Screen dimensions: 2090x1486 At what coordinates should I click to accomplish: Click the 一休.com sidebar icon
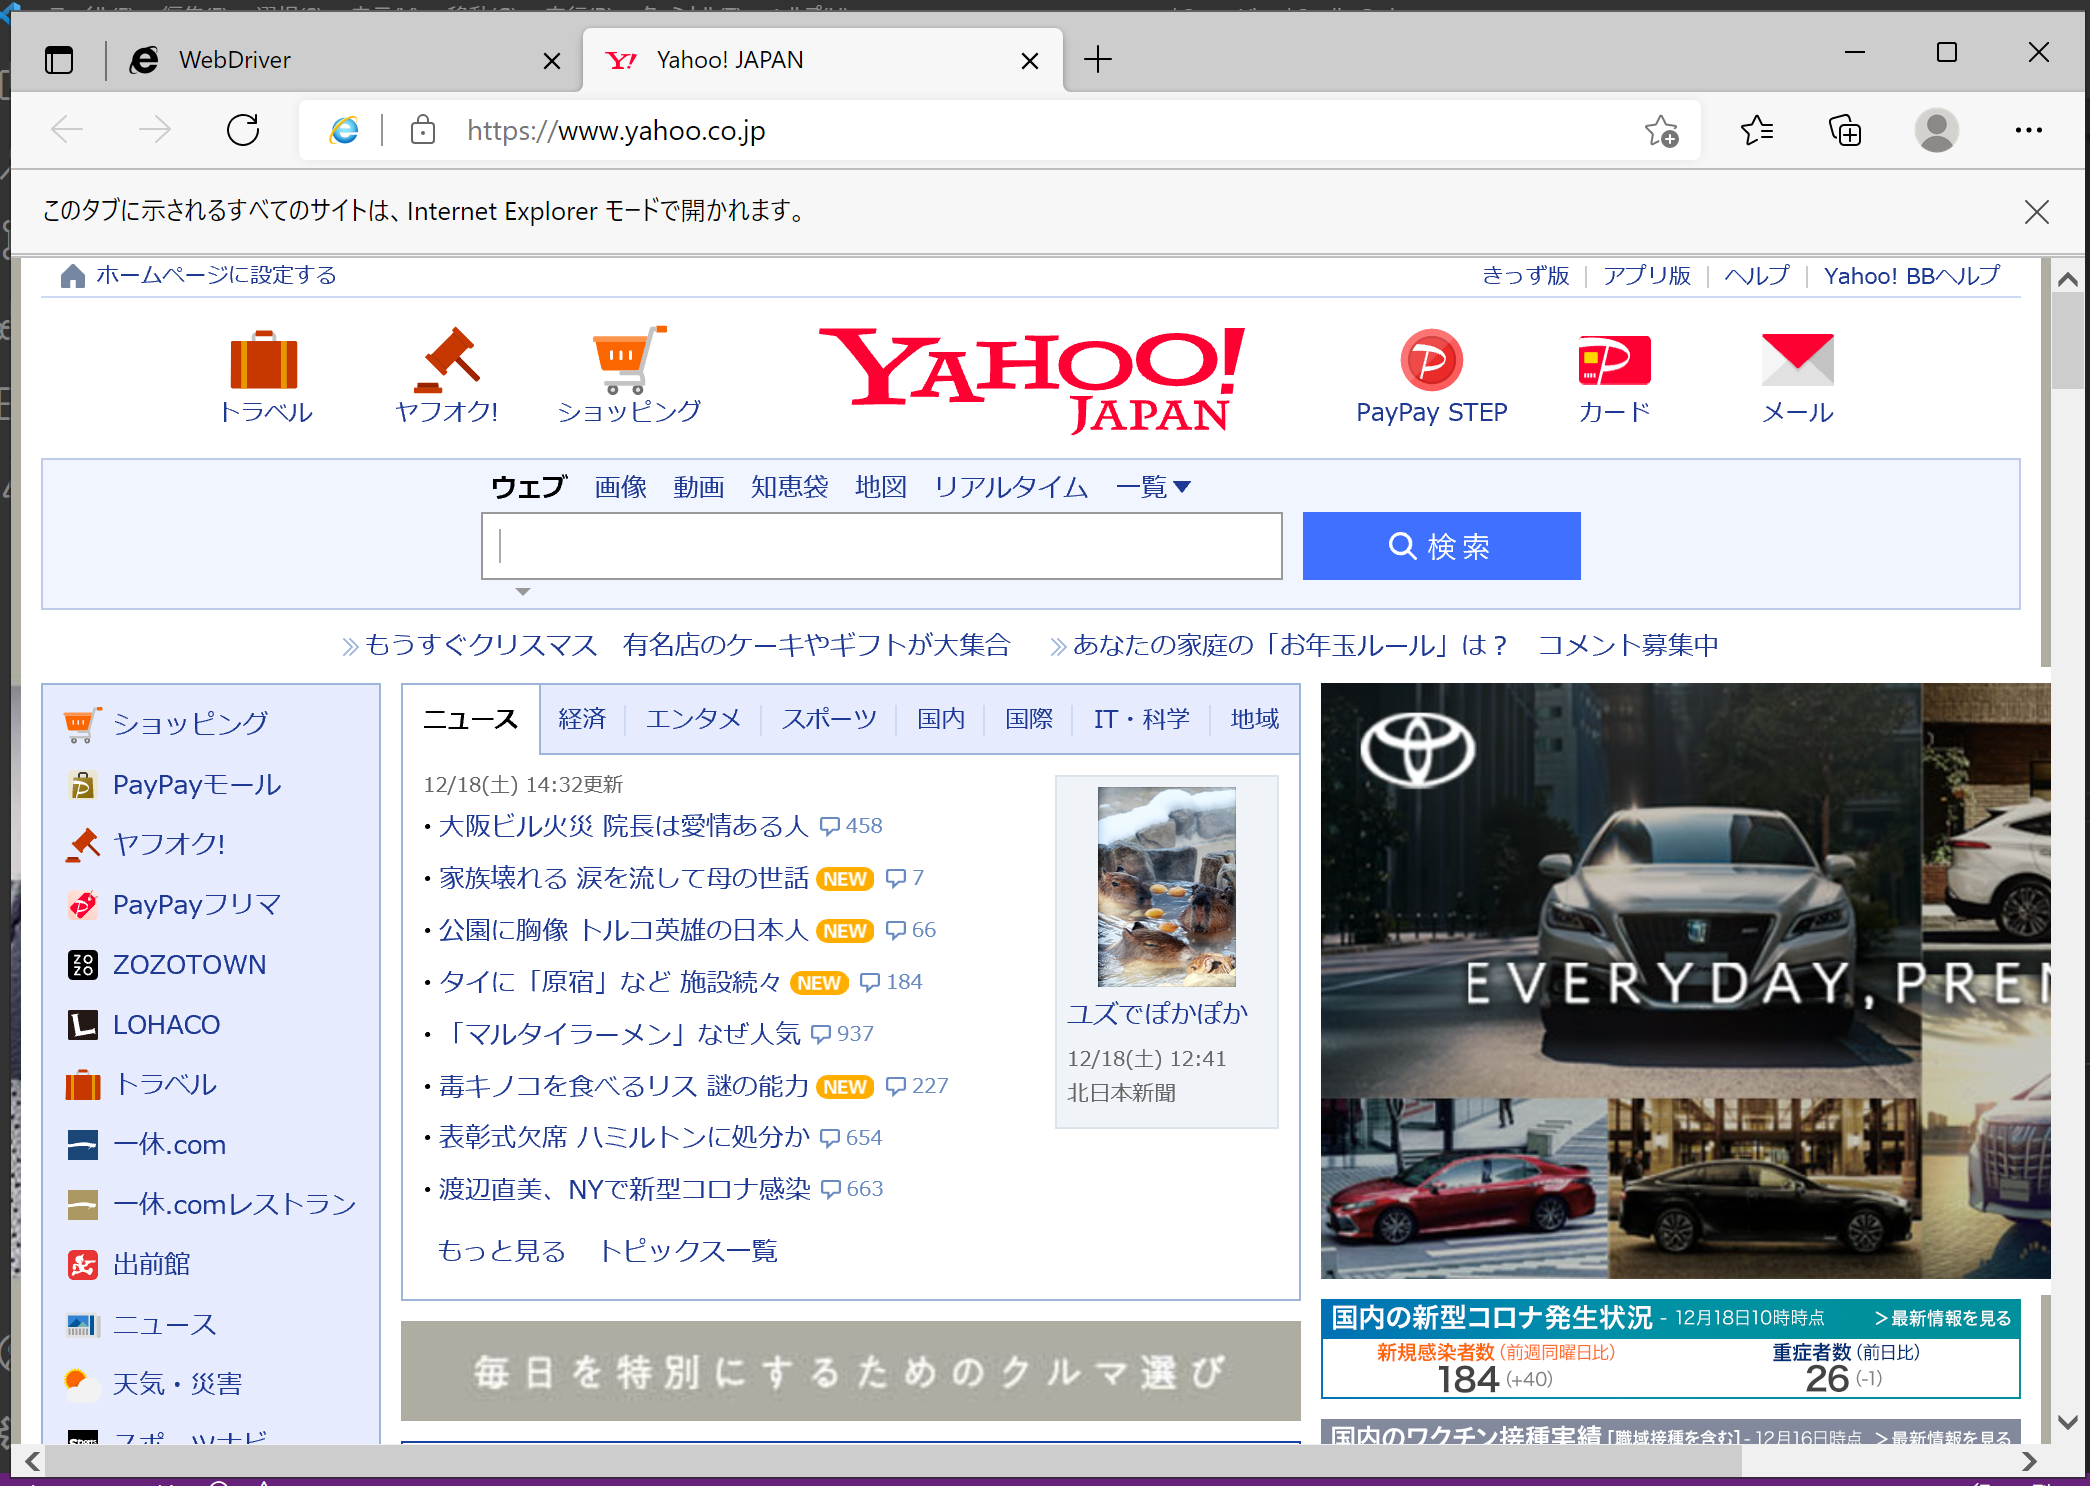pyautogui.click(x=82, y=1145)
